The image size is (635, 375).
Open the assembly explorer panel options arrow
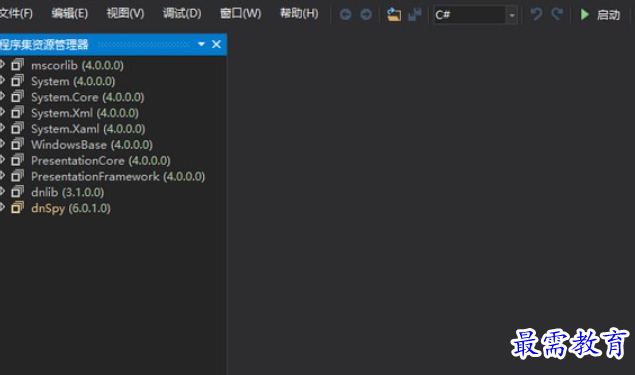[201, 44]
